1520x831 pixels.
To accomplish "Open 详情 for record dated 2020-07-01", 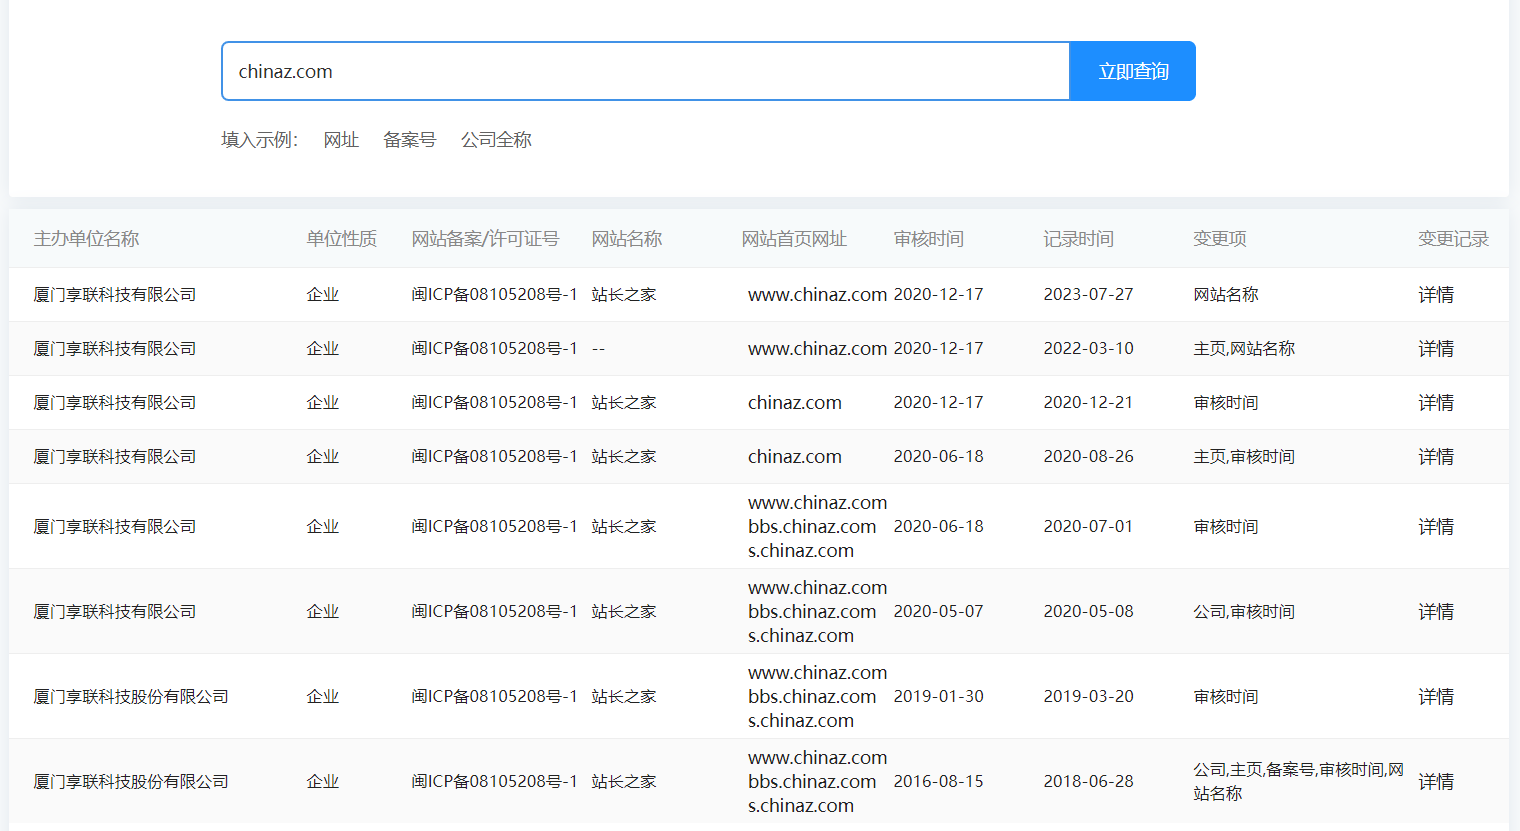I will (x=1436, y=527).
